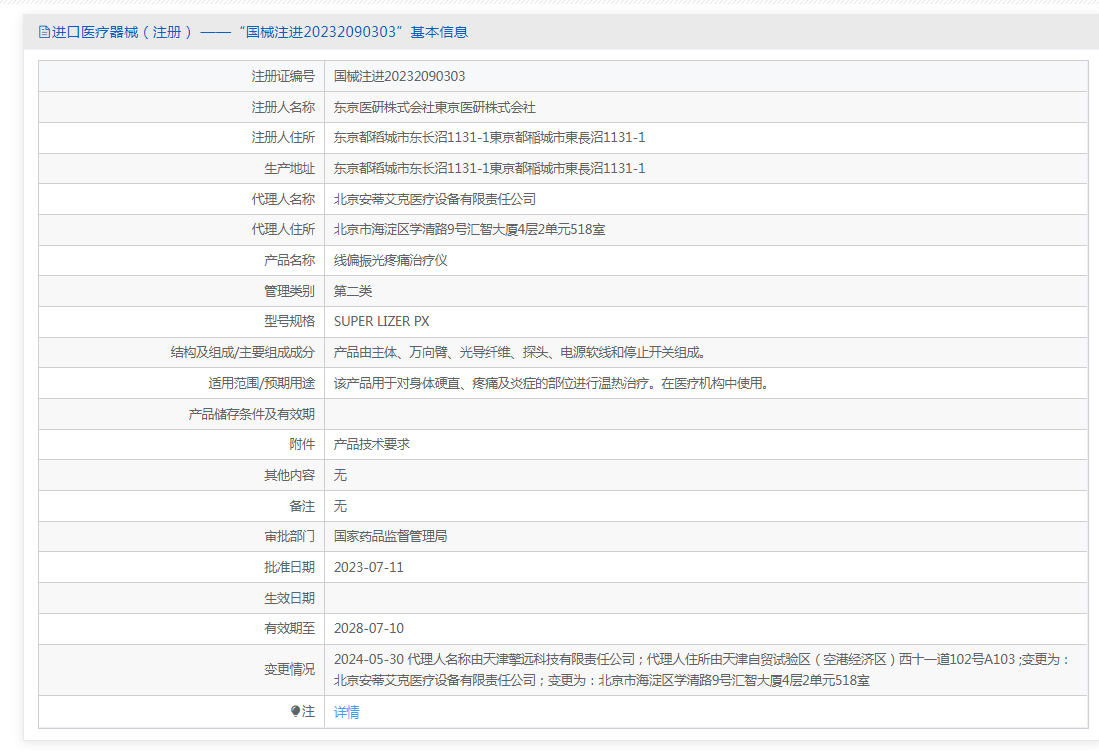
Task: Click the expiry date 2028-07-10
Action: click(x=368, y=628)
